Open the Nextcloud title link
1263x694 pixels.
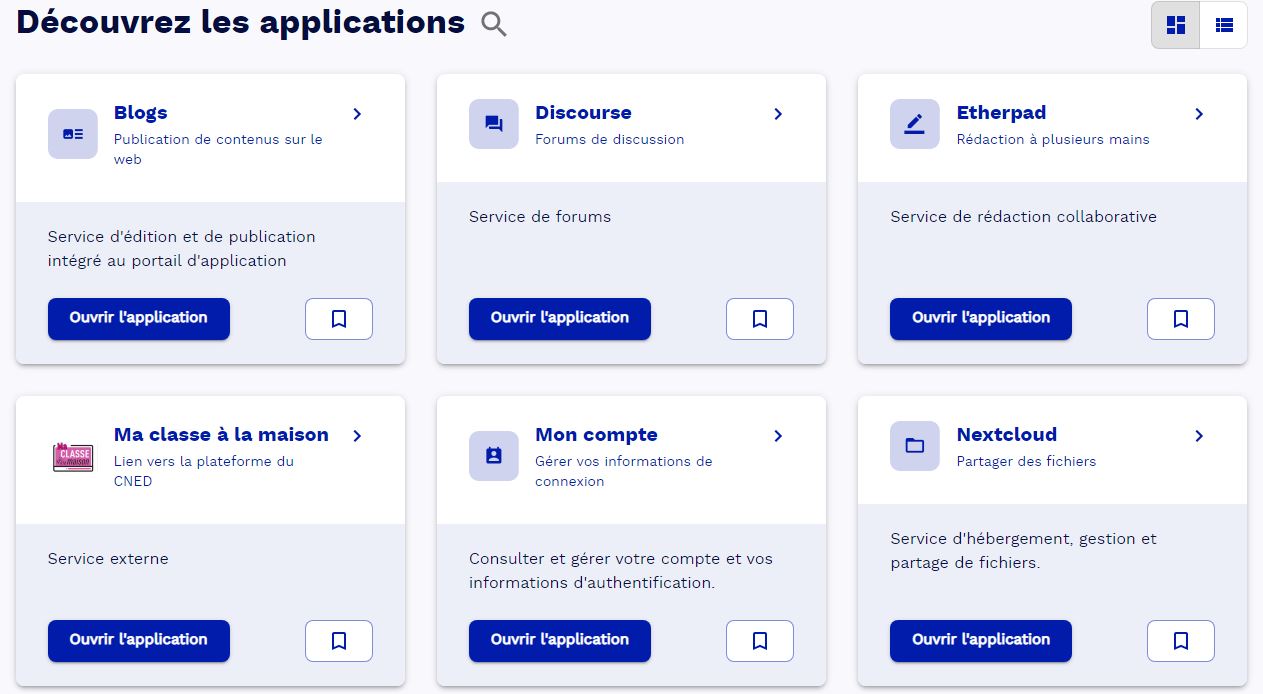coord(1006,435)
